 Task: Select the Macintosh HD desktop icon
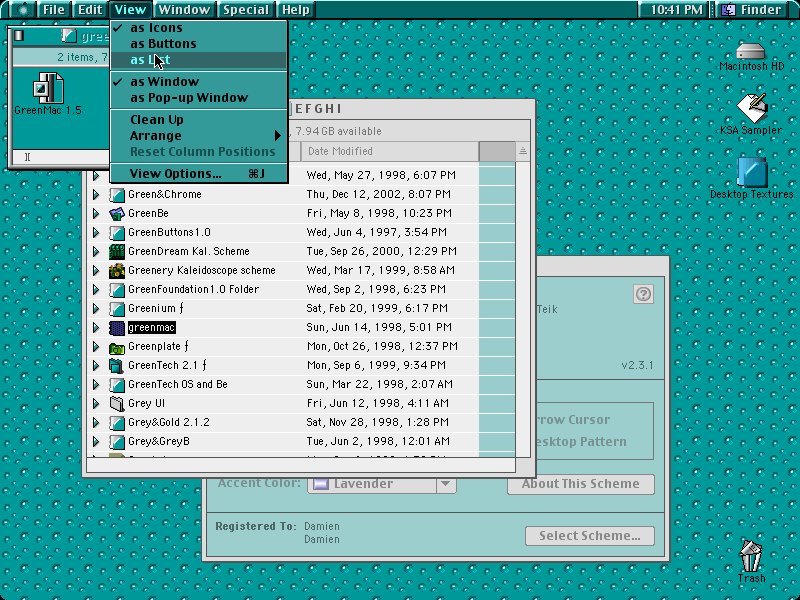click(751, 52)
